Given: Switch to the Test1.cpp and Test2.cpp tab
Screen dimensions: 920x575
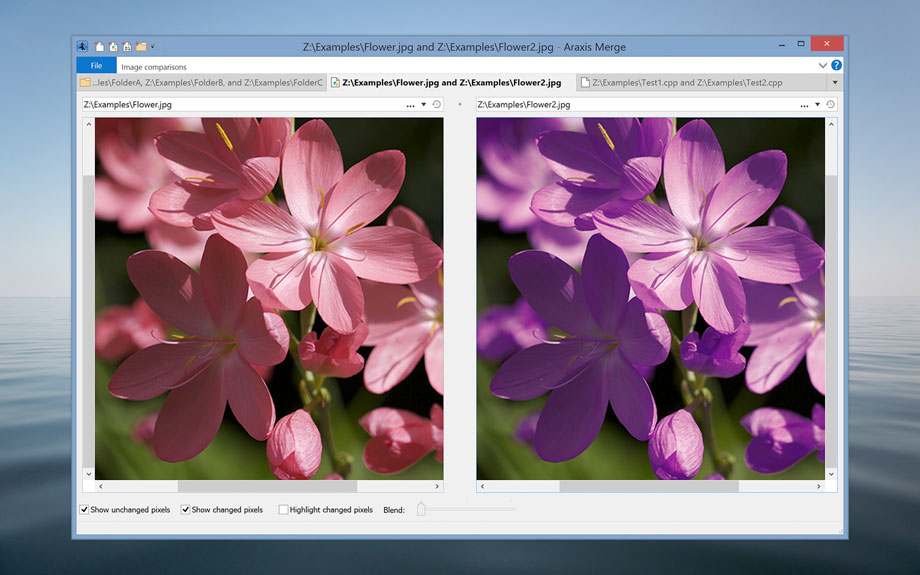Looking at the screenshot, I should pyautogui.click(x=678, y=82).
